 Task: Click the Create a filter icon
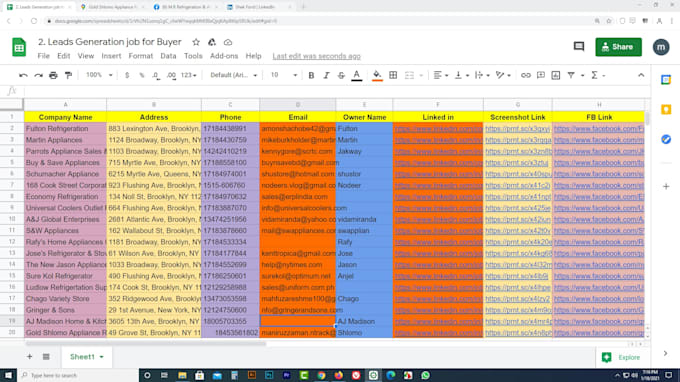tap(571, 75)
